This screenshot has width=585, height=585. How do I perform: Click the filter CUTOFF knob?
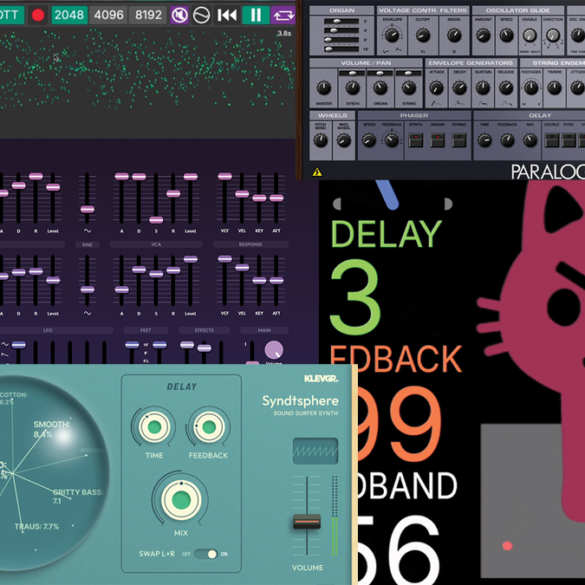tap(423, 35)
